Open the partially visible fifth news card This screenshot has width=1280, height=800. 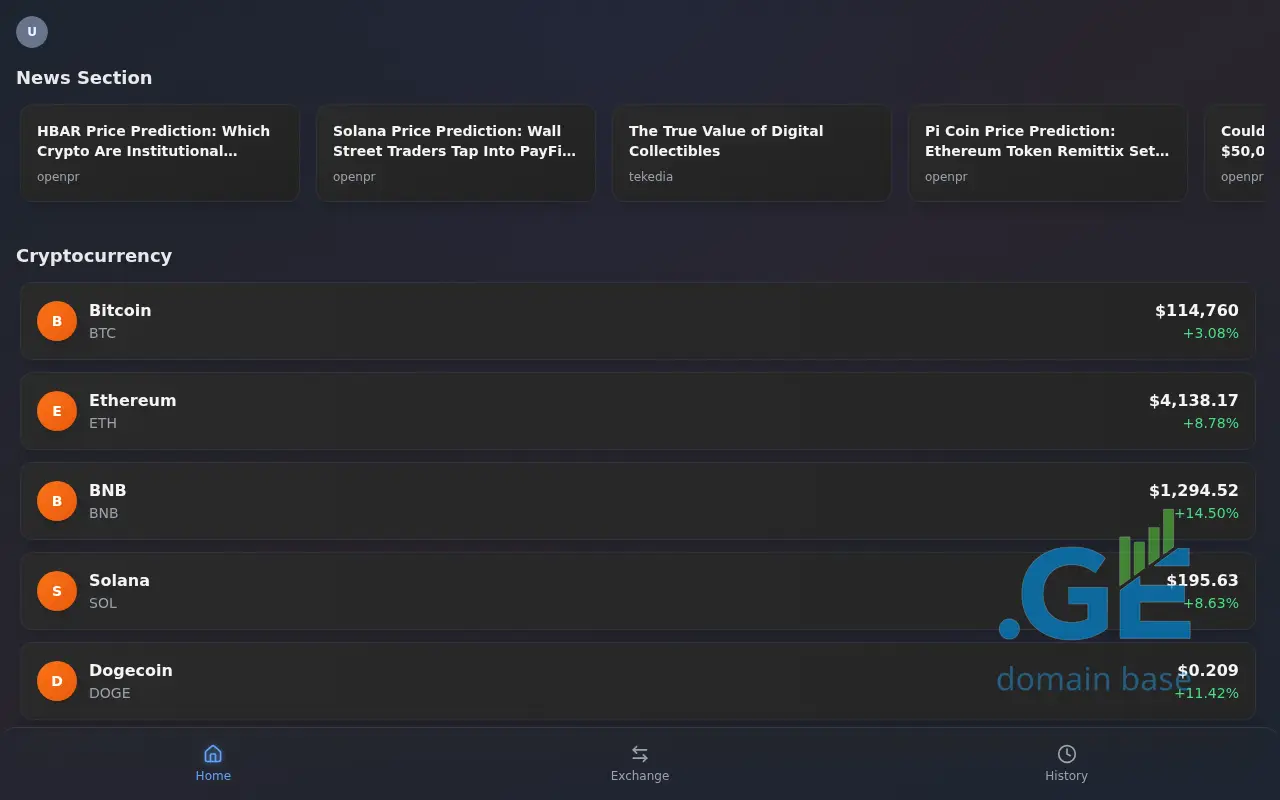[1242, 153]
